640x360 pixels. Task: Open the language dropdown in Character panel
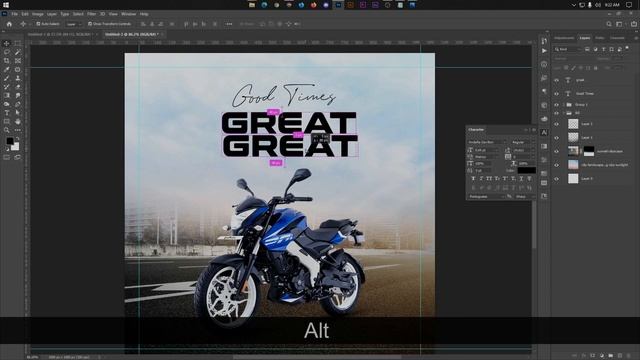(486, 197)
